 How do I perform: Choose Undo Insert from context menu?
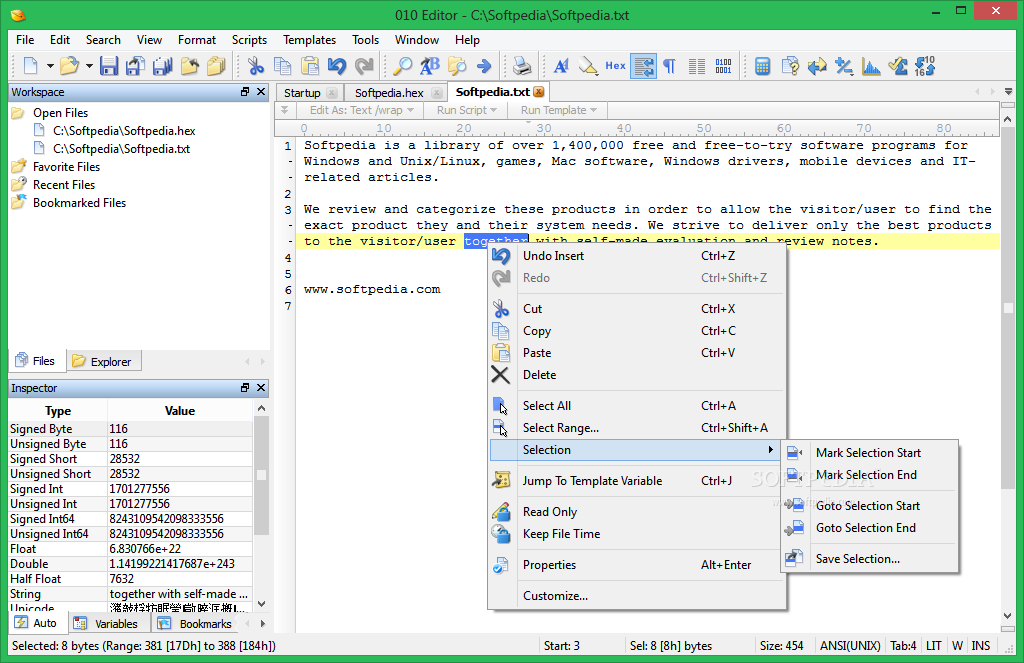point(637,256)
